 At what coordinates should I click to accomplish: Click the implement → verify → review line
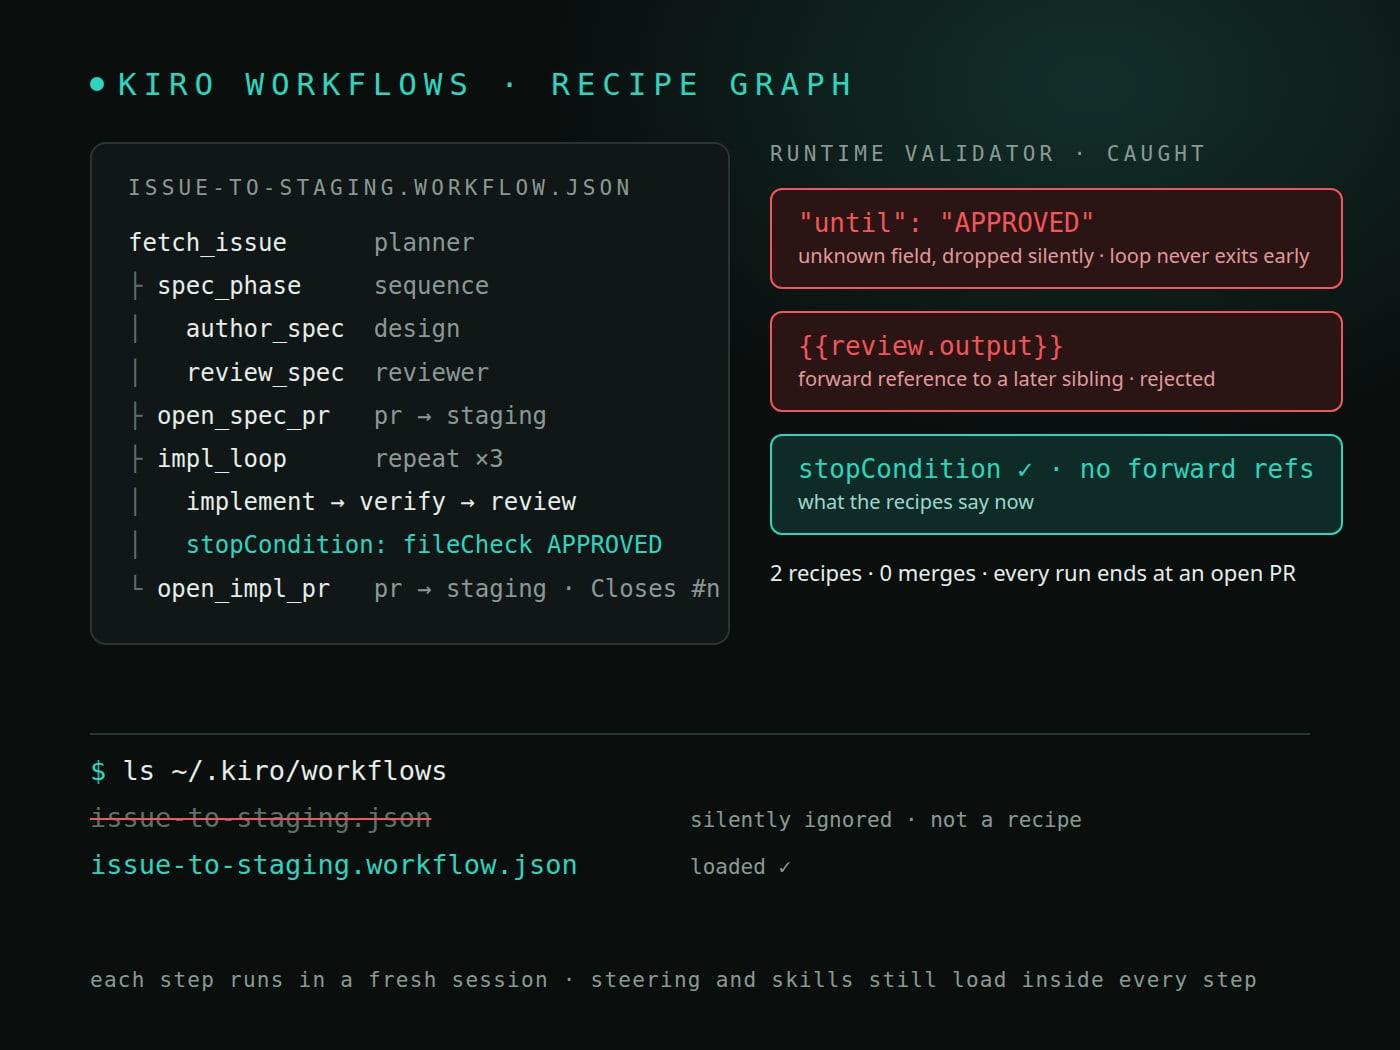[x=381, y=502]
